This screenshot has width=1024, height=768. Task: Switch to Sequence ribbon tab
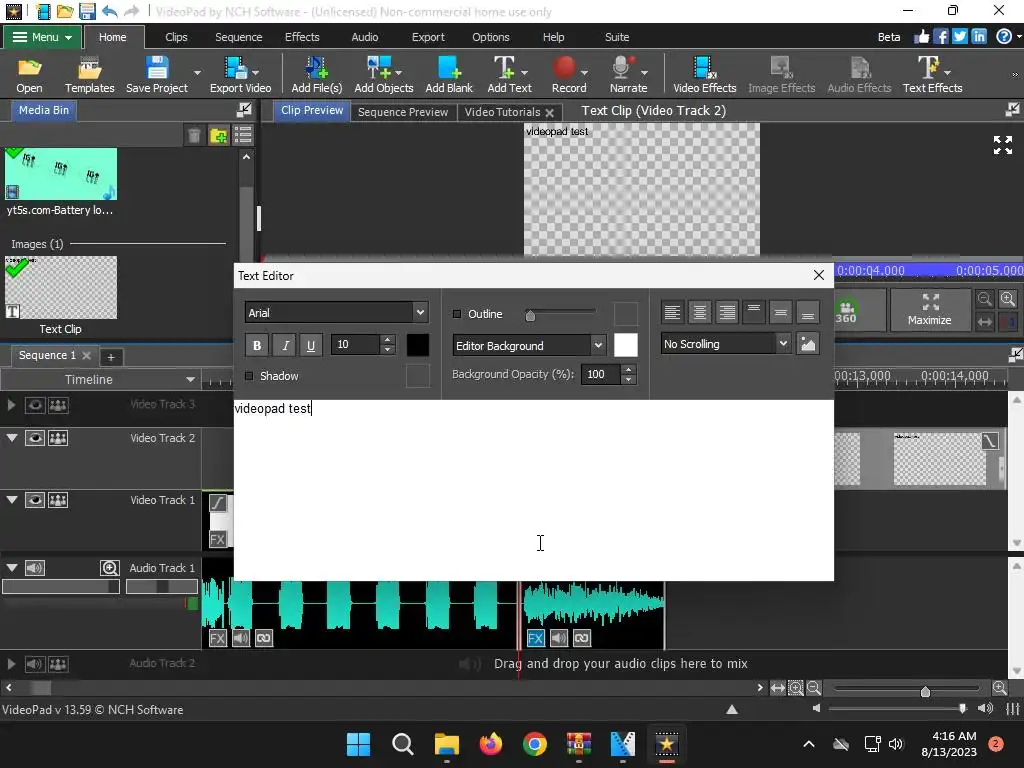pos(238,37)
